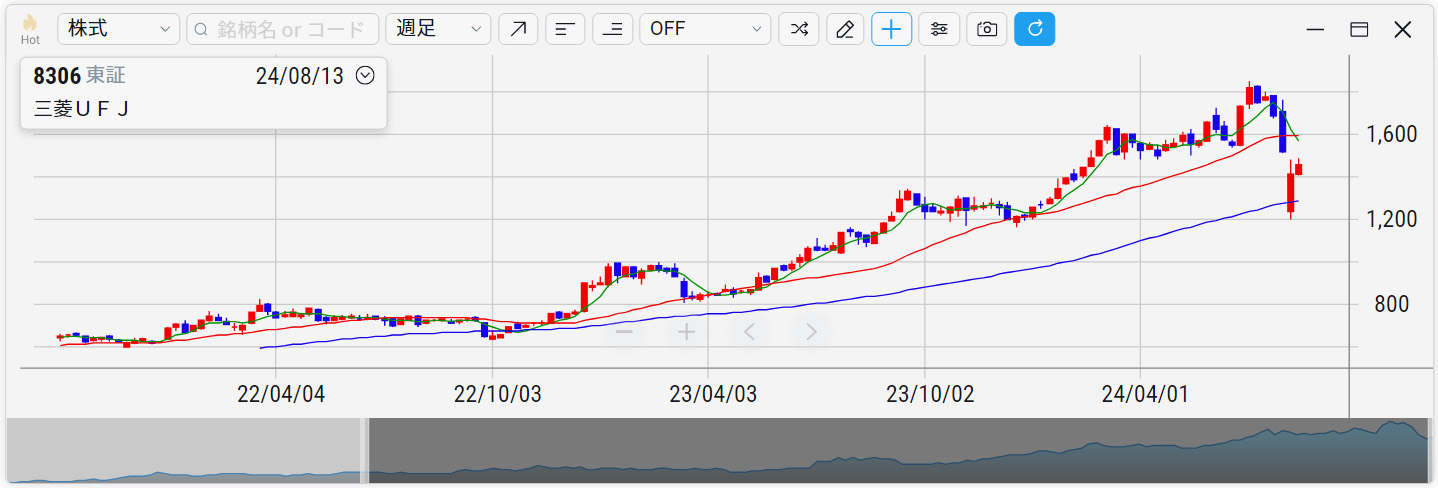Click the light unselected navigator area
Screen dimensions: 1438x488
click(183, 451)
